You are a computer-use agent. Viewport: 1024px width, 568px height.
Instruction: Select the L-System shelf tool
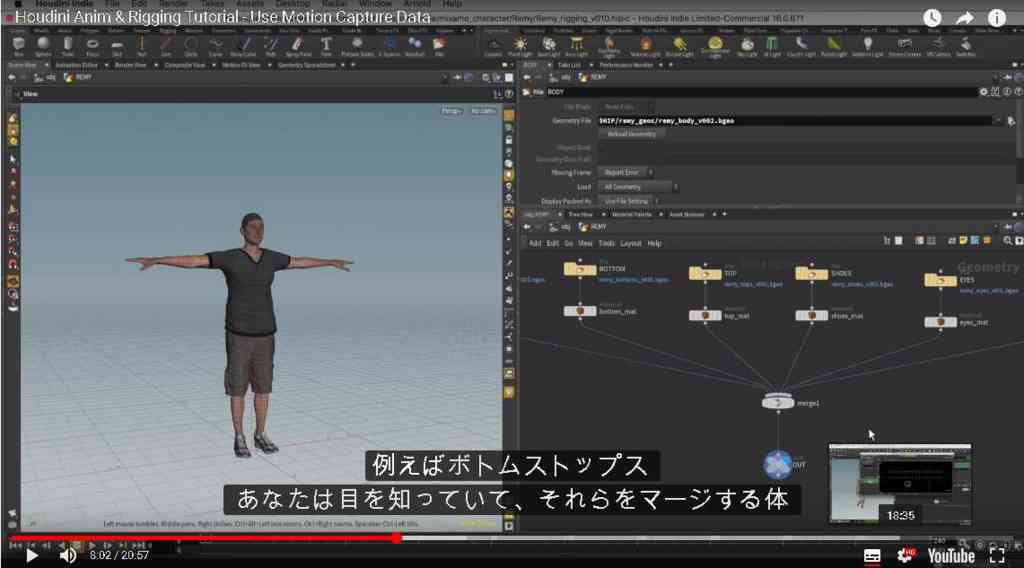pos(389,45)
